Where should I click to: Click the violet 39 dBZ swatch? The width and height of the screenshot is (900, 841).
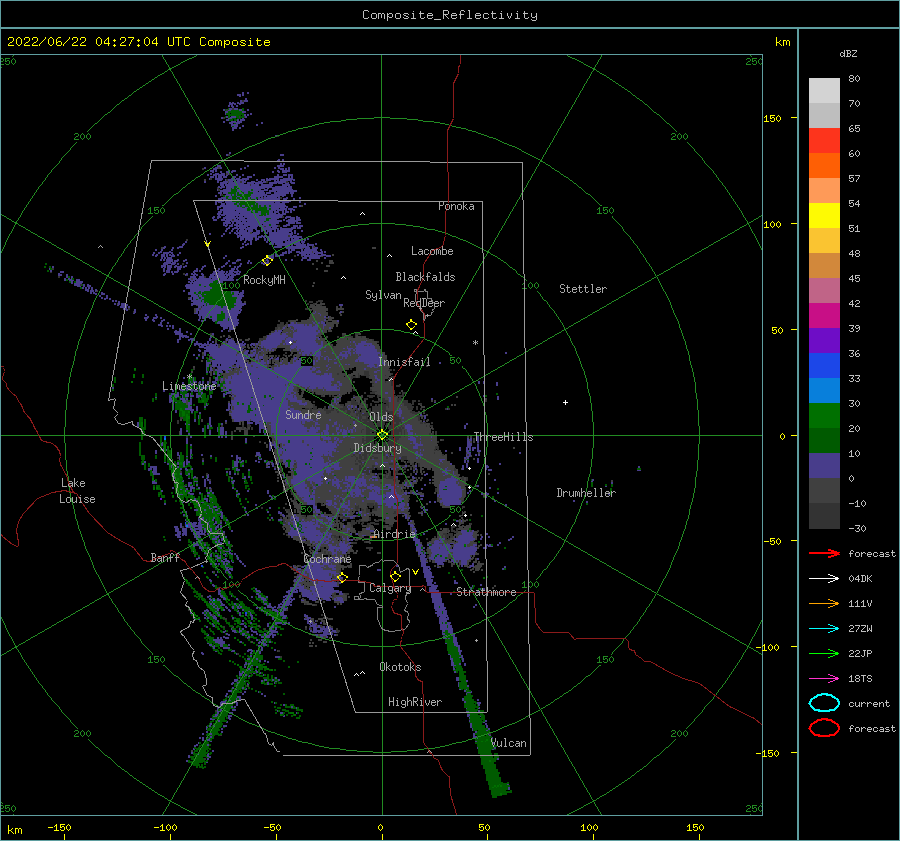[824, 340]
